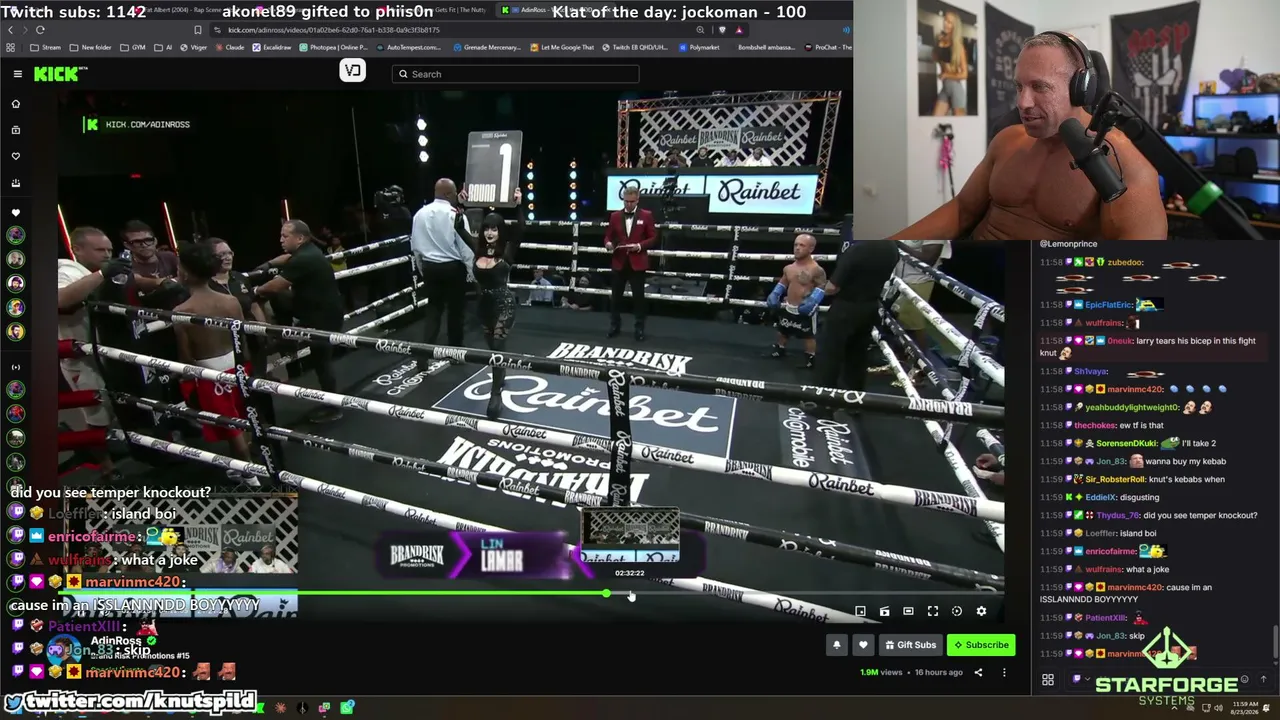Click the green KICK logo
The height and width of the screenshot is (720, 1280).
pos(61,74)
